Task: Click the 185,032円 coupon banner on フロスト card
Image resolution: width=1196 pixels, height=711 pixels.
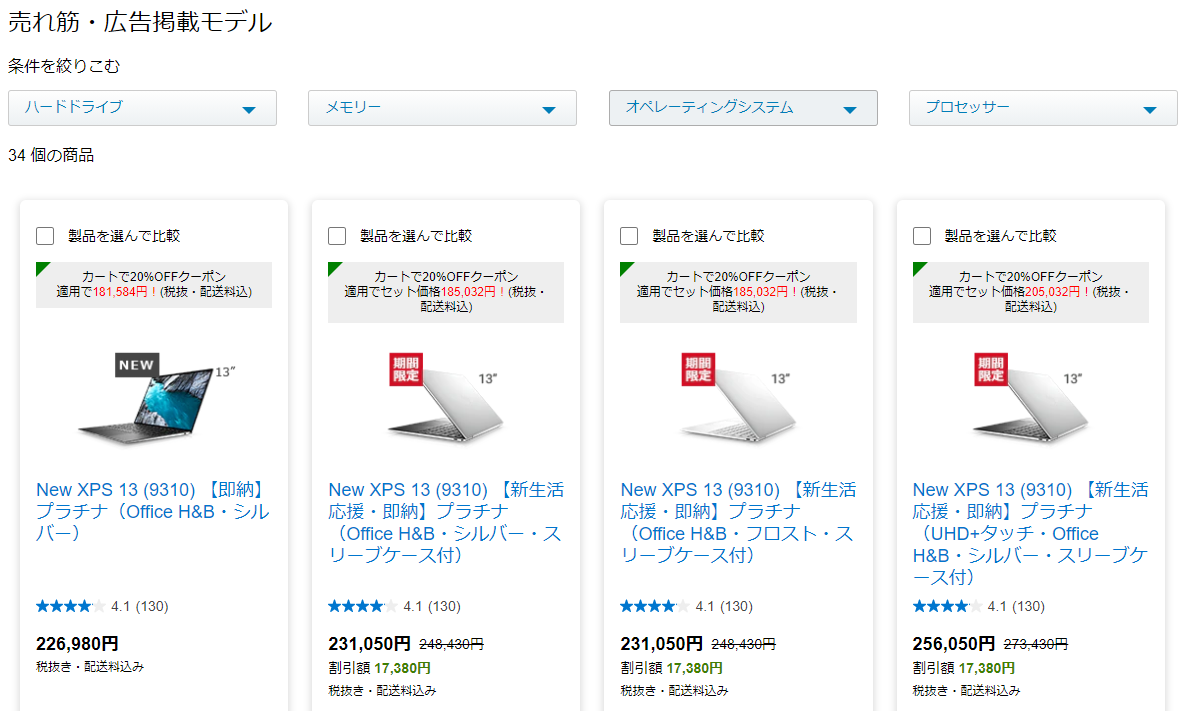Action: coord(738,292)
